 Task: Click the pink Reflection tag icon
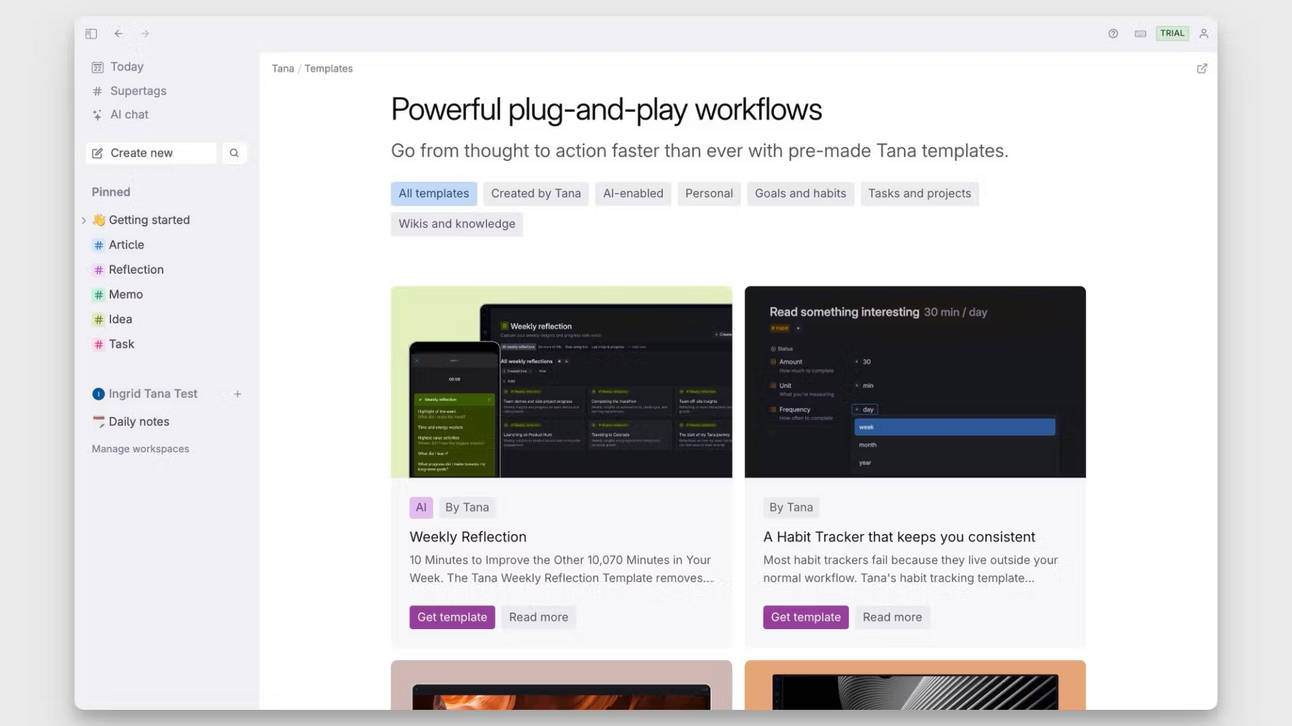(x=98, y=270)
